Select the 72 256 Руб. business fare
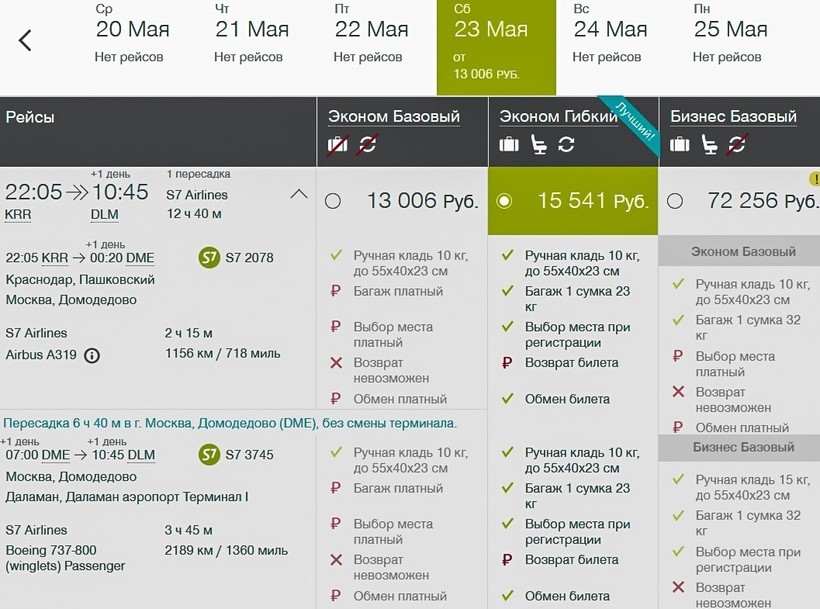Viewport: 820px width, 609px height. pos(675,201)
